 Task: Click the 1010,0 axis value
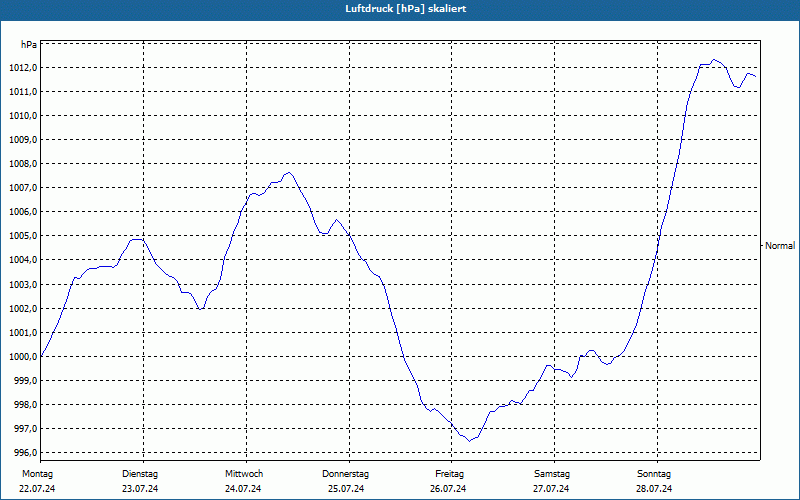point(23,116)
